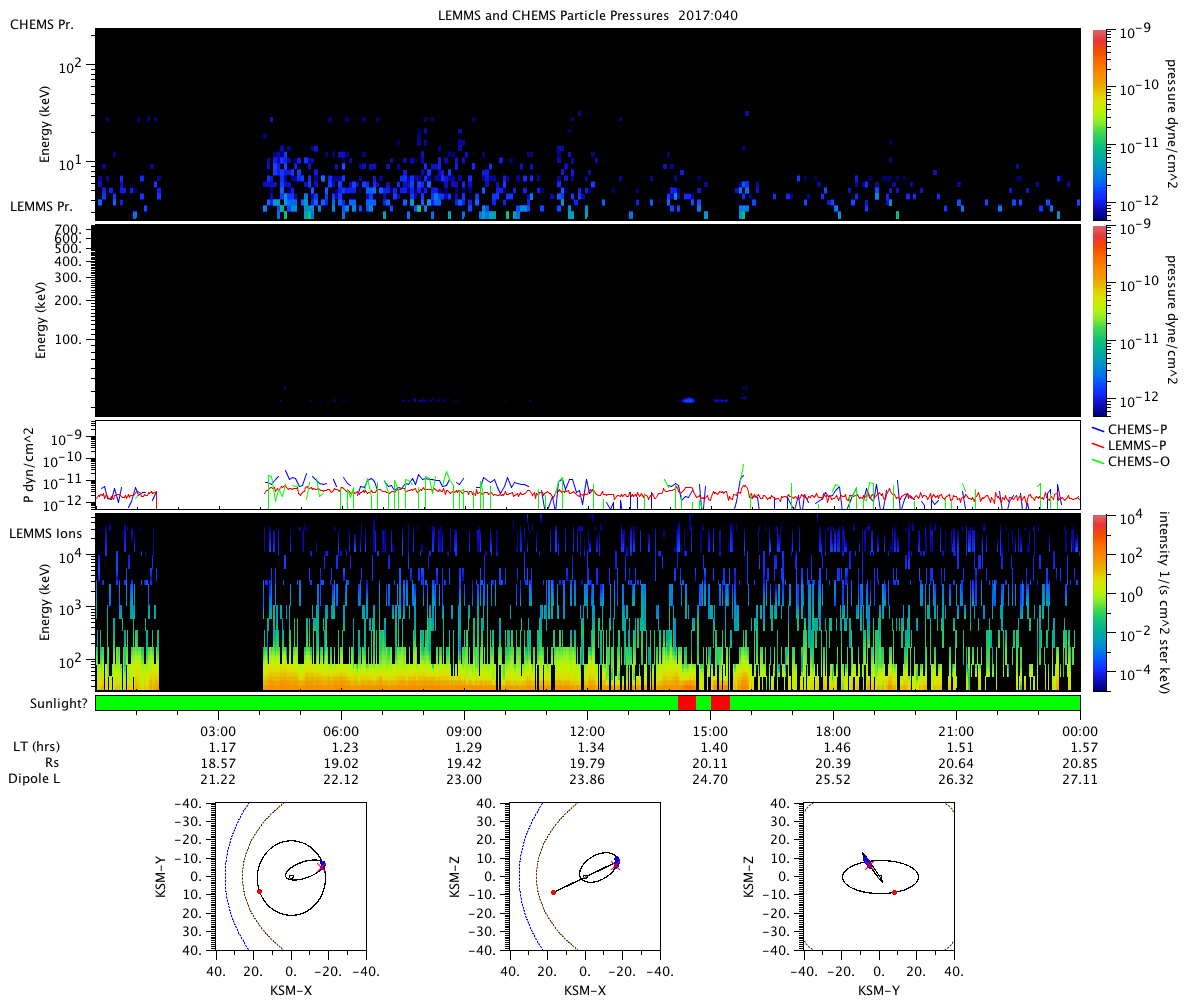The height and width of the screenshot is (1000, 1200).
Task: Click the LEMMS pressure colorbar in second panel
Action: tap(1101, 320)
